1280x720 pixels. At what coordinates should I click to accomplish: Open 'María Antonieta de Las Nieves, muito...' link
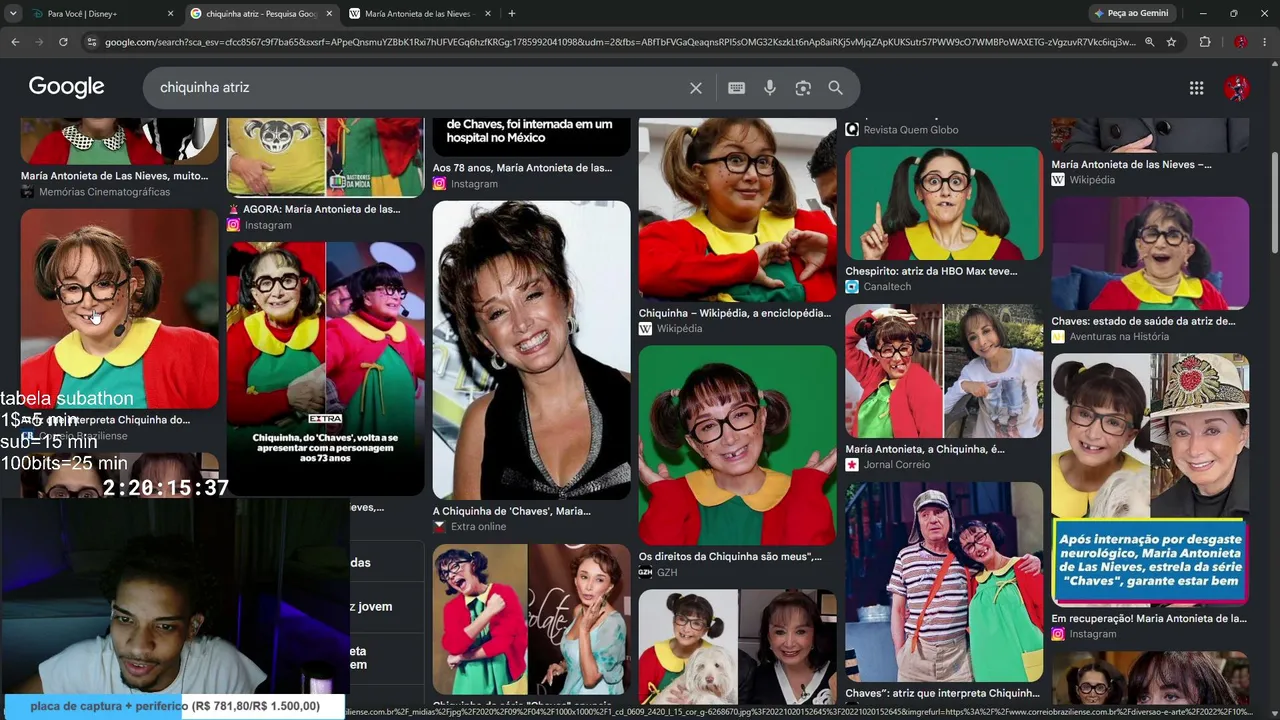click(115, 176)
